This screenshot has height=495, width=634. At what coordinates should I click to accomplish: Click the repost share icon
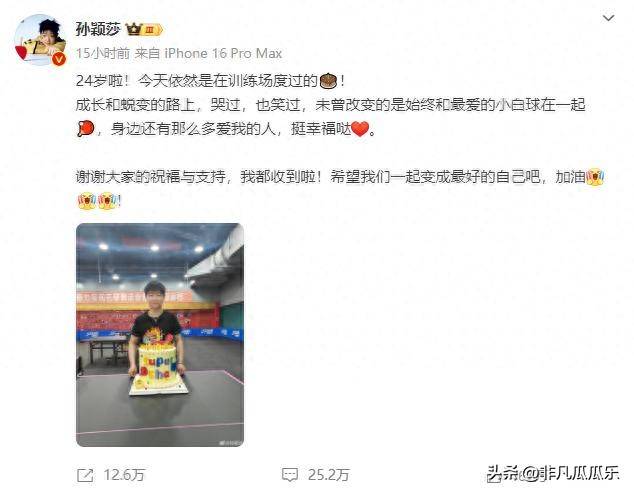coord(85,475)
